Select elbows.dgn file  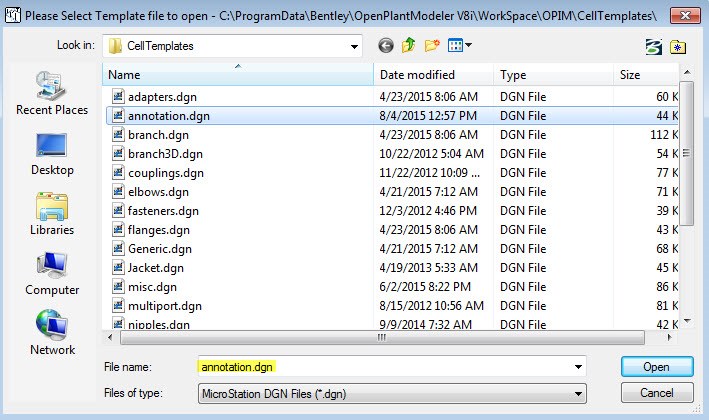[158, 192]
